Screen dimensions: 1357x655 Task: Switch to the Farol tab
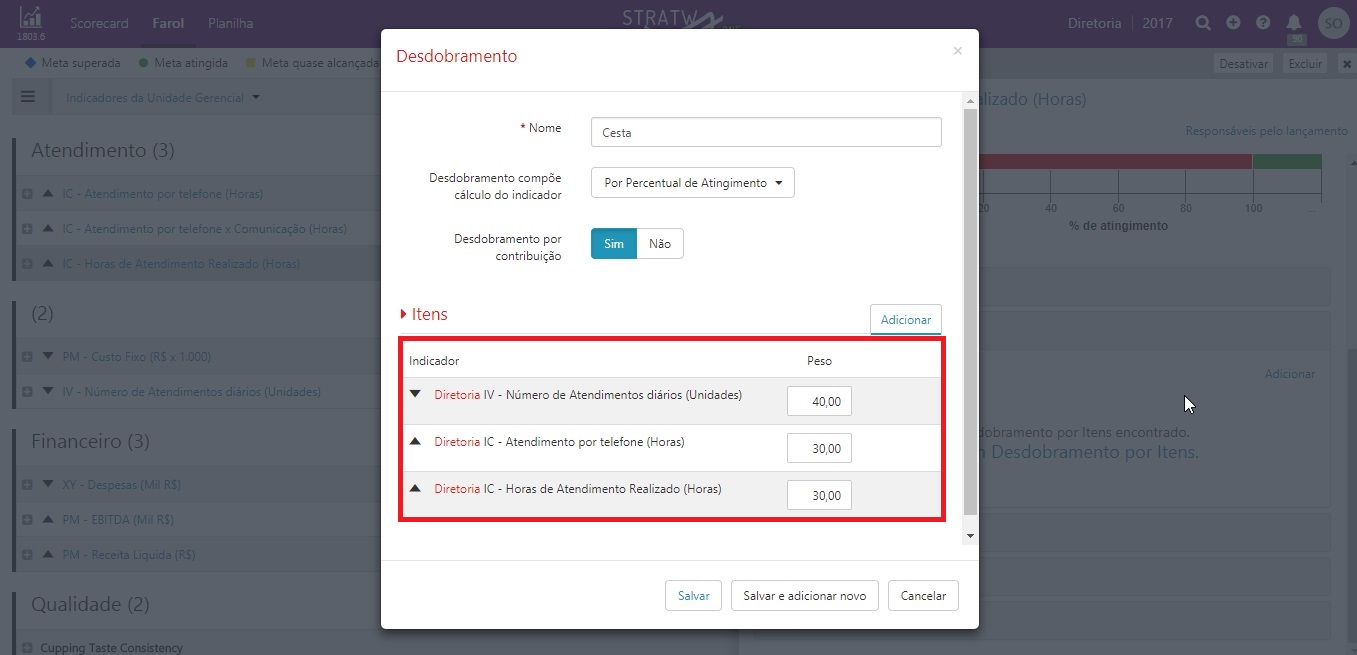pyautogui.click(x=168, y=23)
